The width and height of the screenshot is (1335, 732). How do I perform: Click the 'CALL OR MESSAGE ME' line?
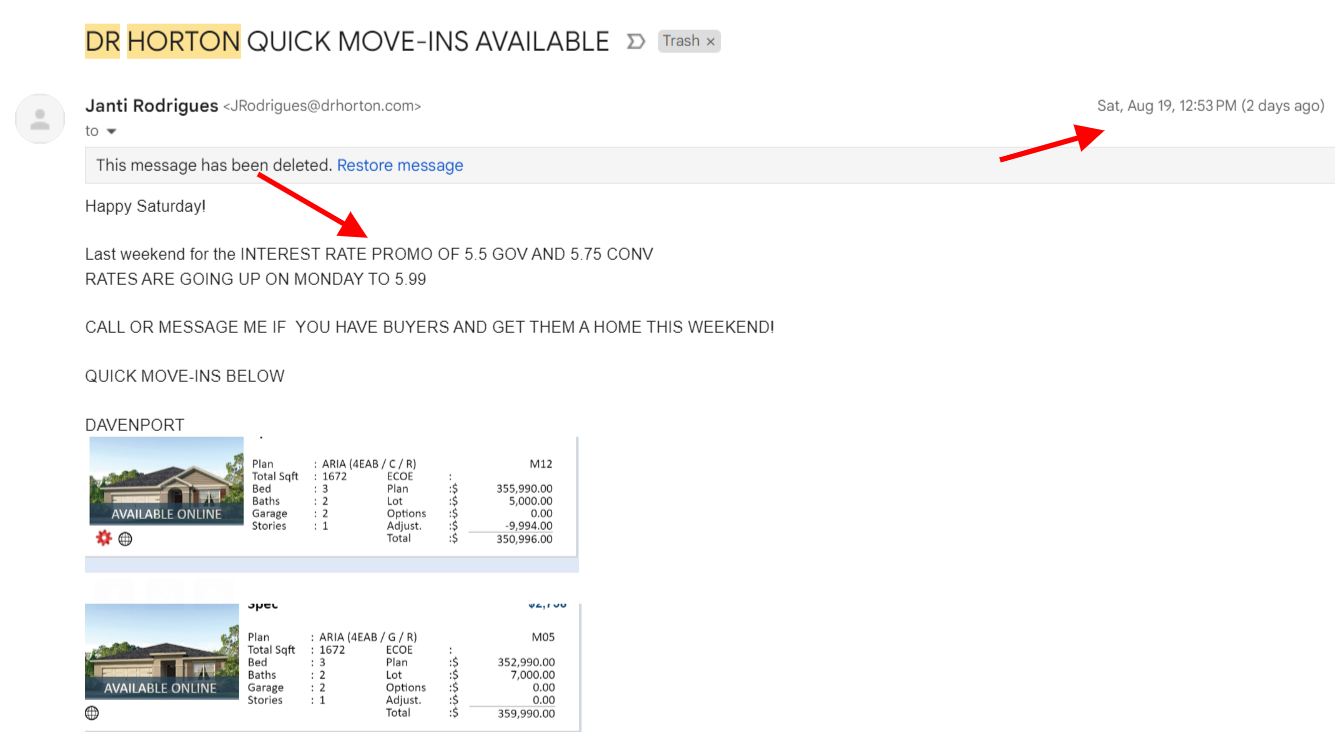[429, 327]
